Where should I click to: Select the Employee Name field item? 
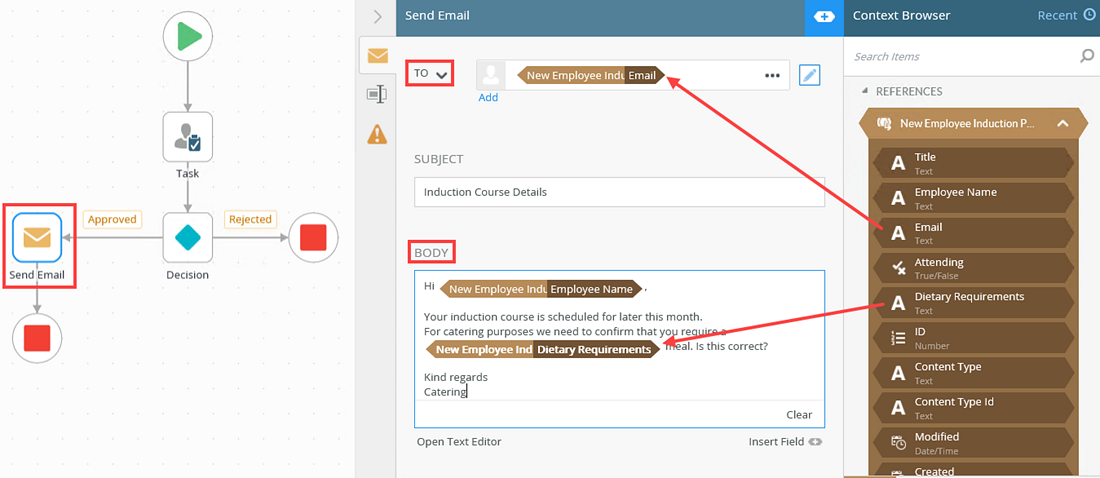tap(974, 199)
